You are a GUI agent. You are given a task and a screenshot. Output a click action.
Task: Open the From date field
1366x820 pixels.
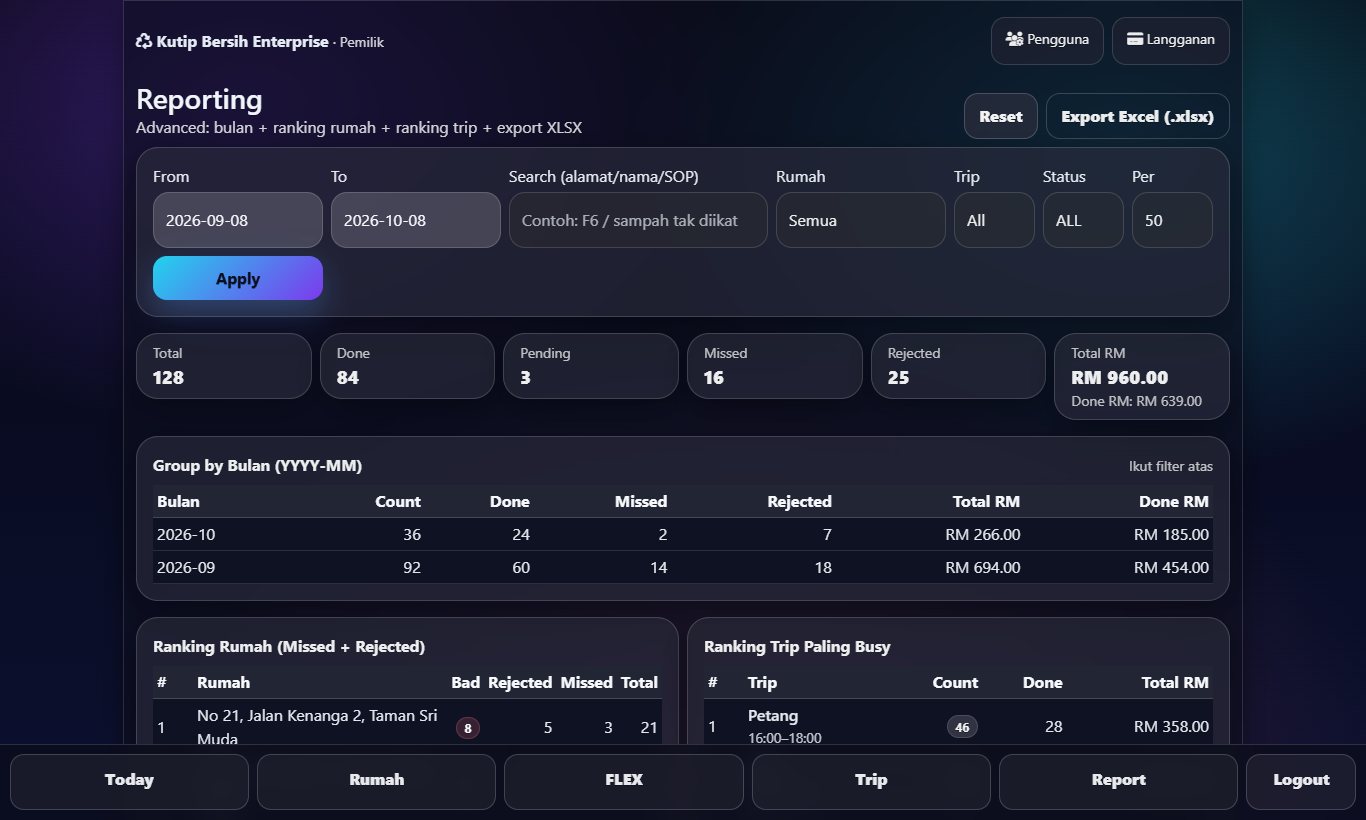click(x=238, y=220)
